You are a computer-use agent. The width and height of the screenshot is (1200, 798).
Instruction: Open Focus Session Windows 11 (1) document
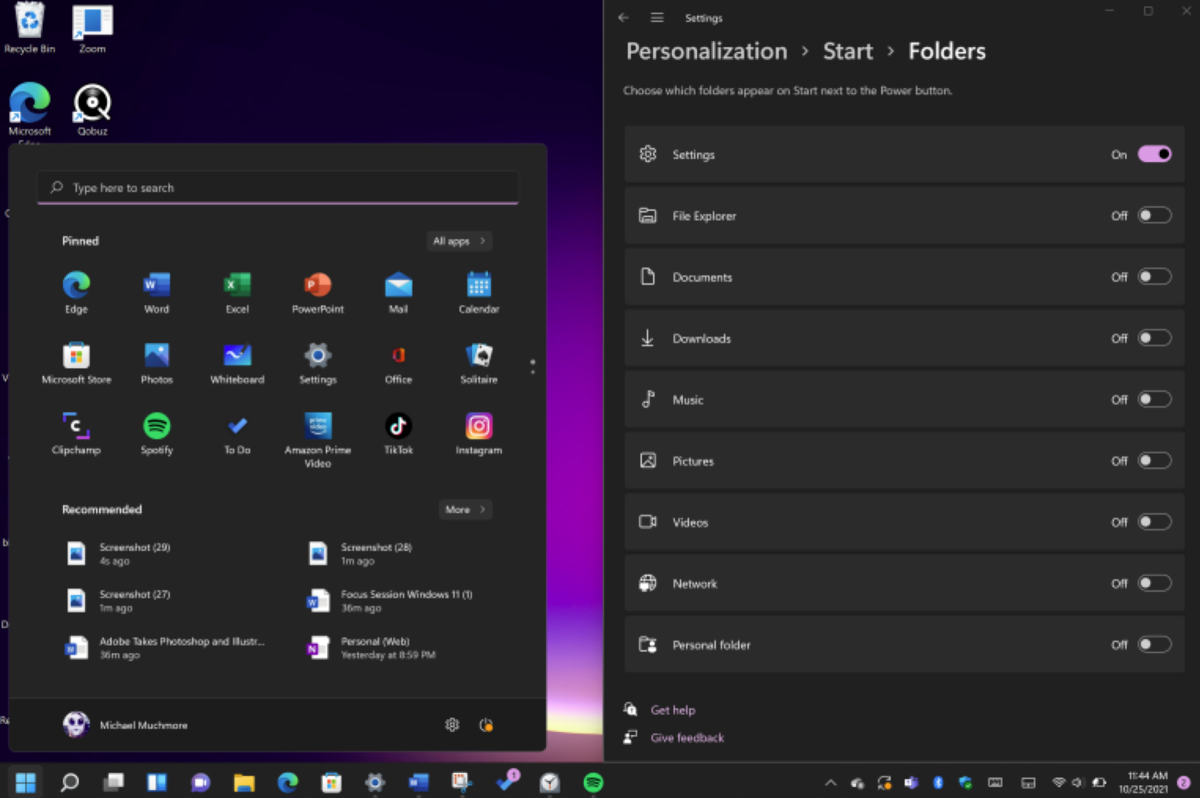pyautogui.click(x=392, y=601)
